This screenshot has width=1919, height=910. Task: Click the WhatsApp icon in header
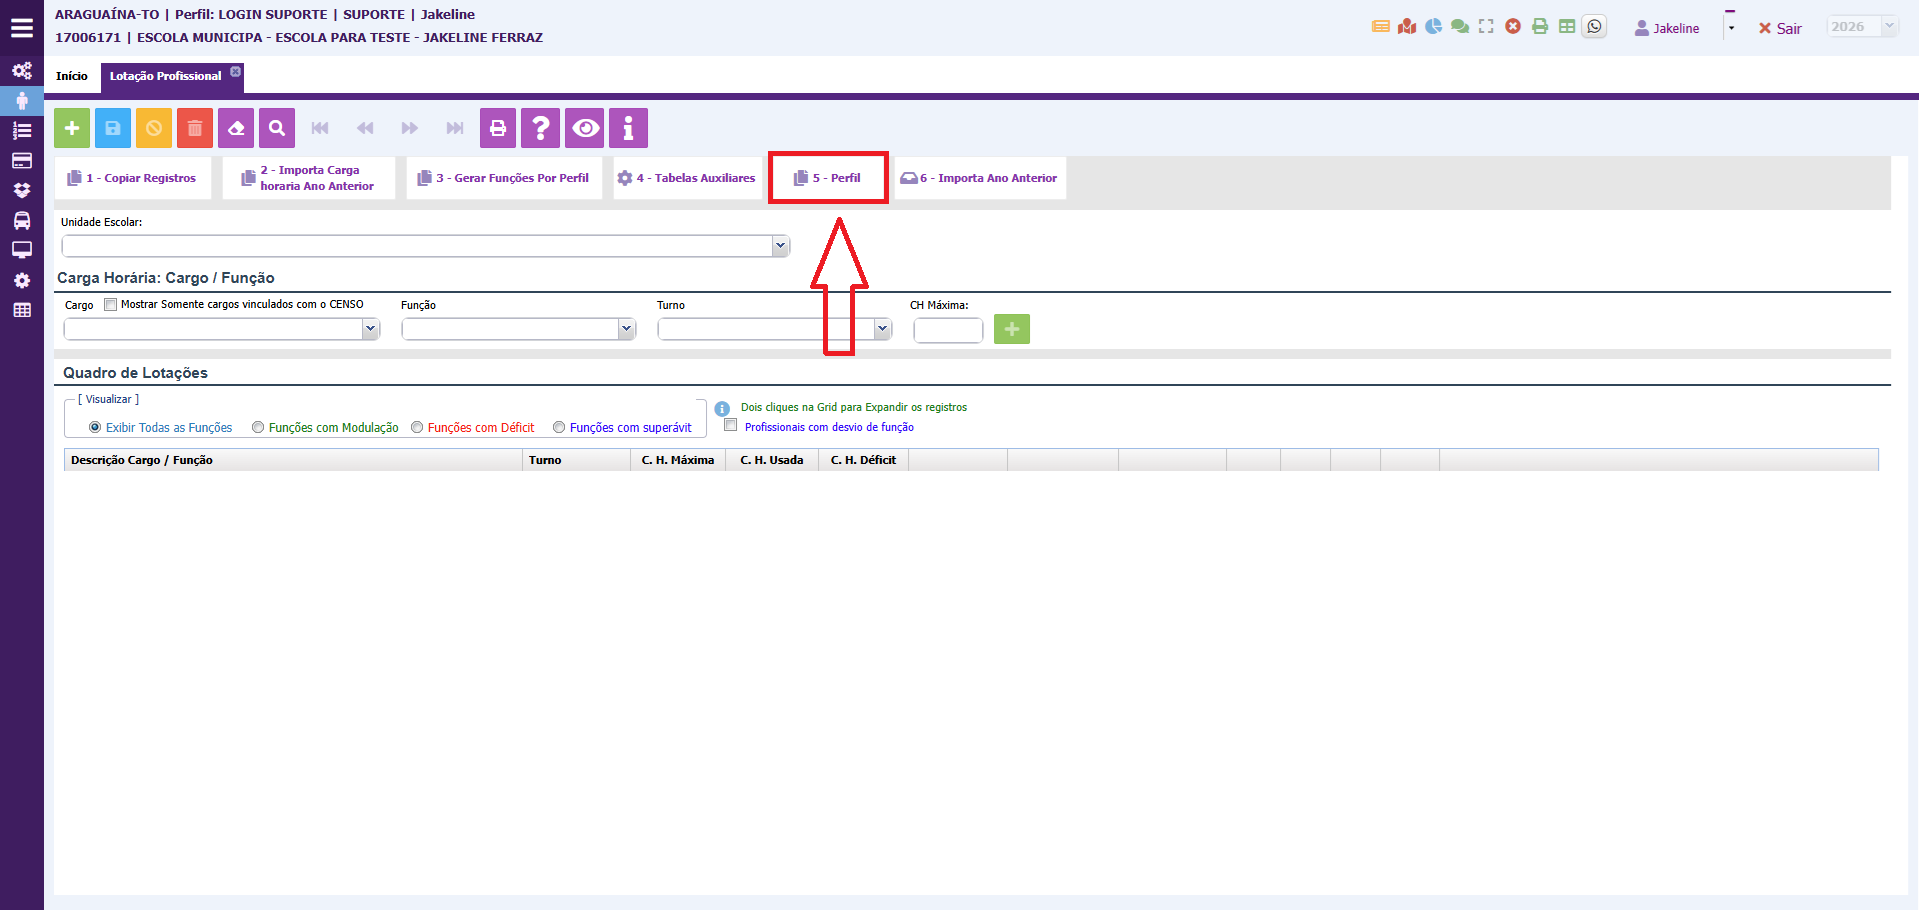pyautogui.click(x=1595, y=27)
